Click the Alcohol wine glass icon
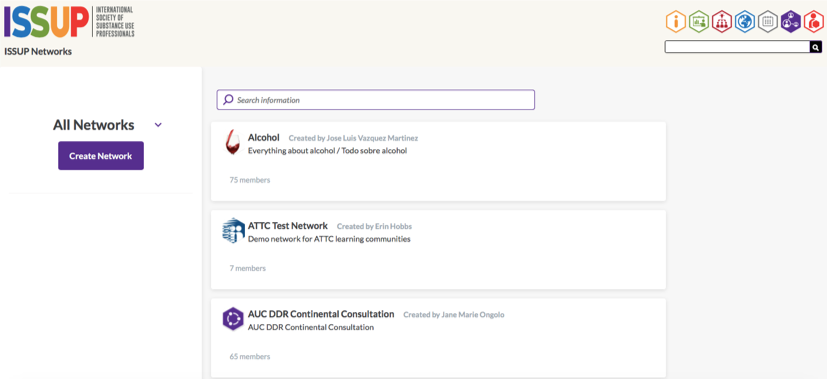Viewport: 827px width, 379px height. click(x=232, y=142)
